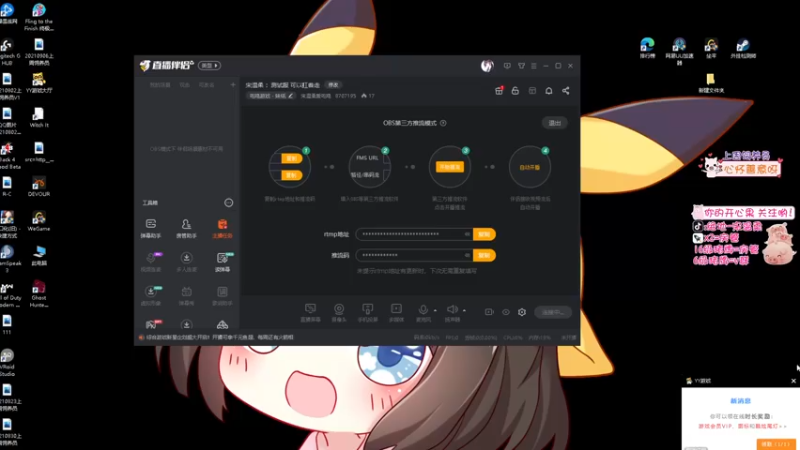Add a new scene with the plus icon
Image resolution: width=800 pixels, height=450 pixels.
(x=233, y=85)
